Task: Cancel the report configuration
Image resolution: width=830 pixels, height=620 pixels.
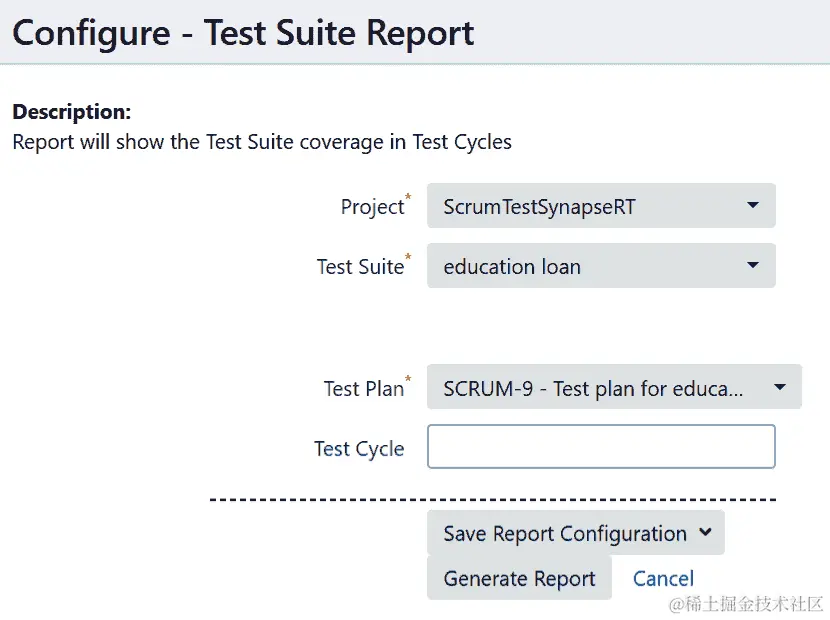Action: [x=663, y=579]
